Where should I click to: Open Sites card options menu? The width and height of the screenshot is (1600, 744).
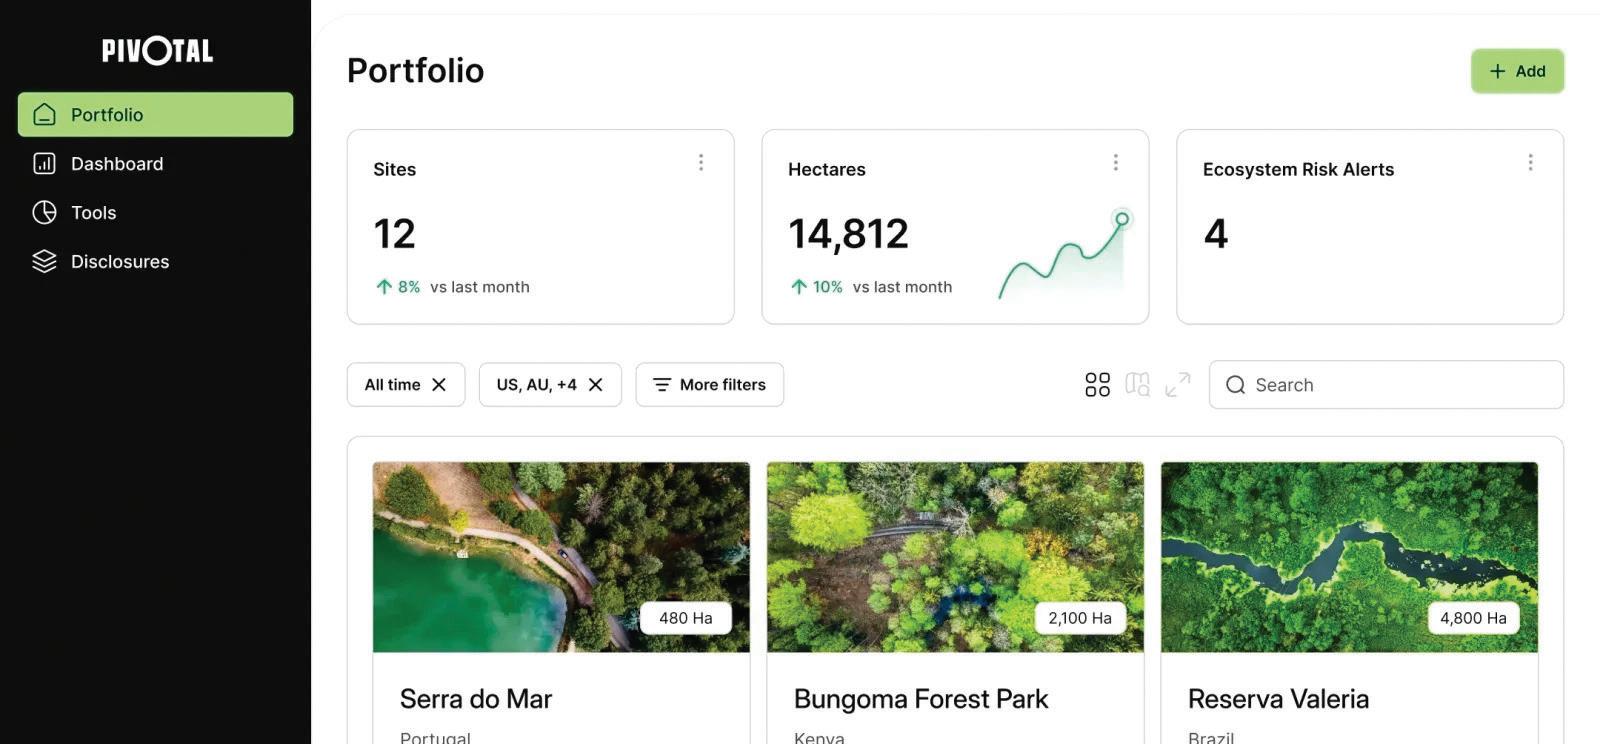pos(701,162)
